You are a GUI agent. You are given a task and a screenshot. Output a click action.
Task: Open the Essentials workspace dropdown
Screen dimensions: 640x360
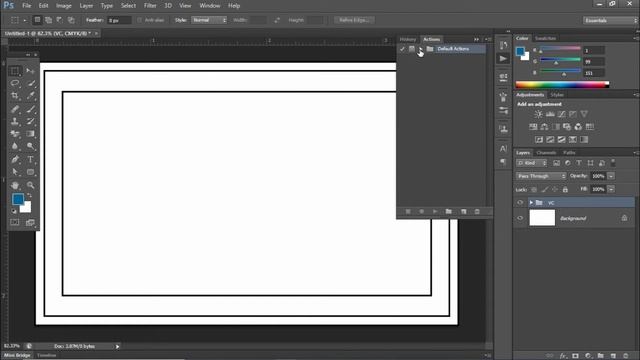click(610, 20)
